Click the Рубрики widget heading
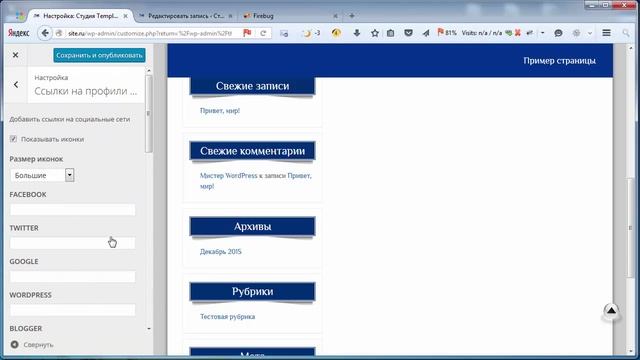 click(x=252, y=292)
